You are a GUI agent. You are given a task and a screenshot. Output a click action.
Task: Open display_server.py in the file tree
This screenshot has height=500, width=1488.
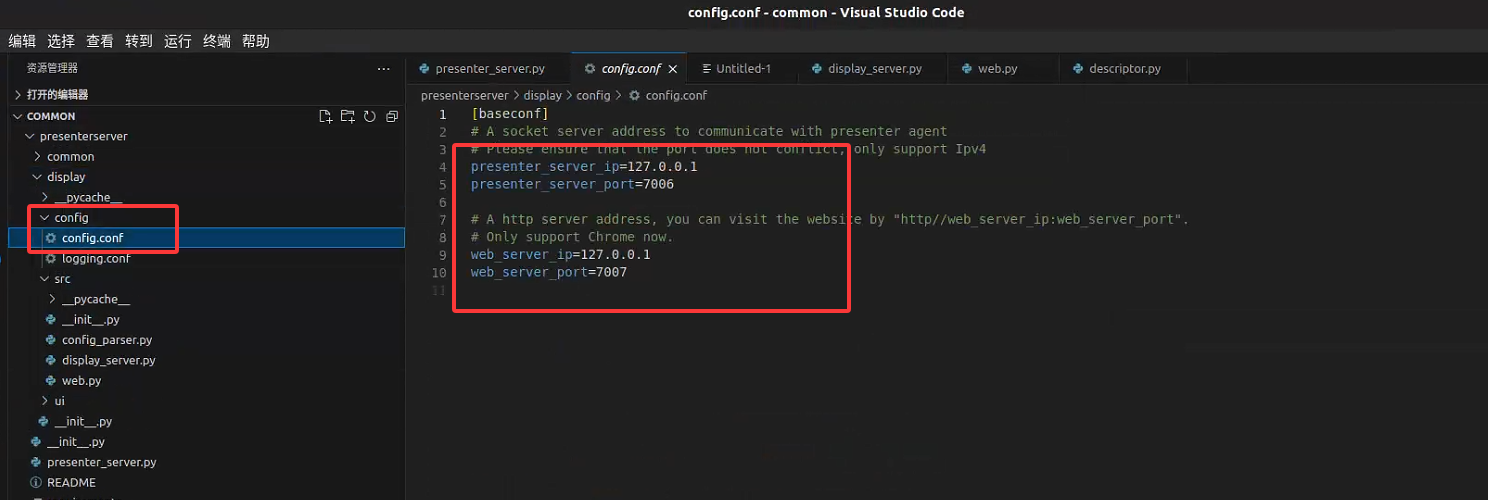click(206, 360)
